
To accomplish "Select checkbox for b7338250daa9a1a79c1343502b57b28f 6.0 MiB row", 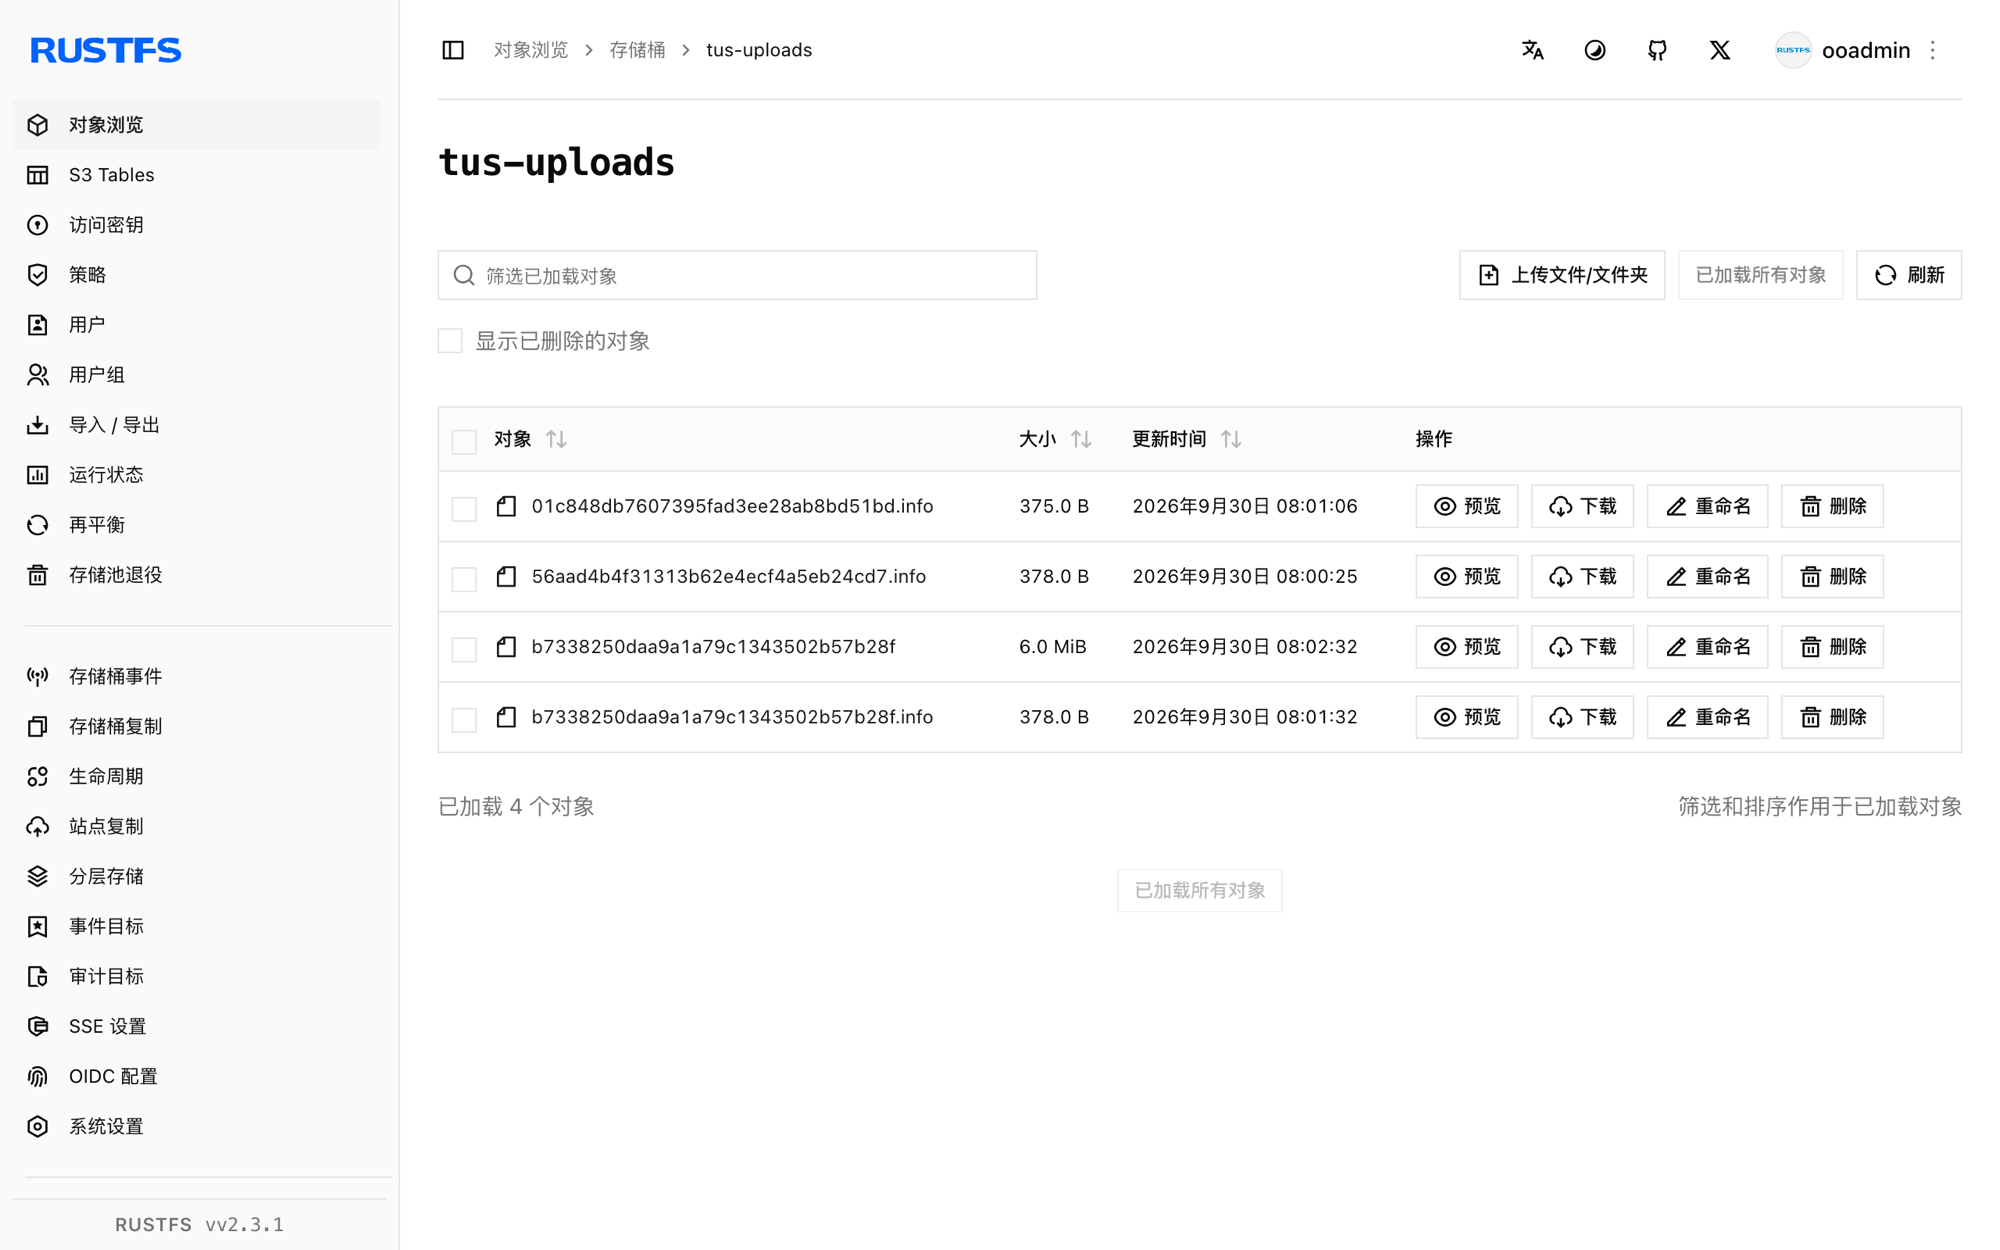I will (464, 648).
